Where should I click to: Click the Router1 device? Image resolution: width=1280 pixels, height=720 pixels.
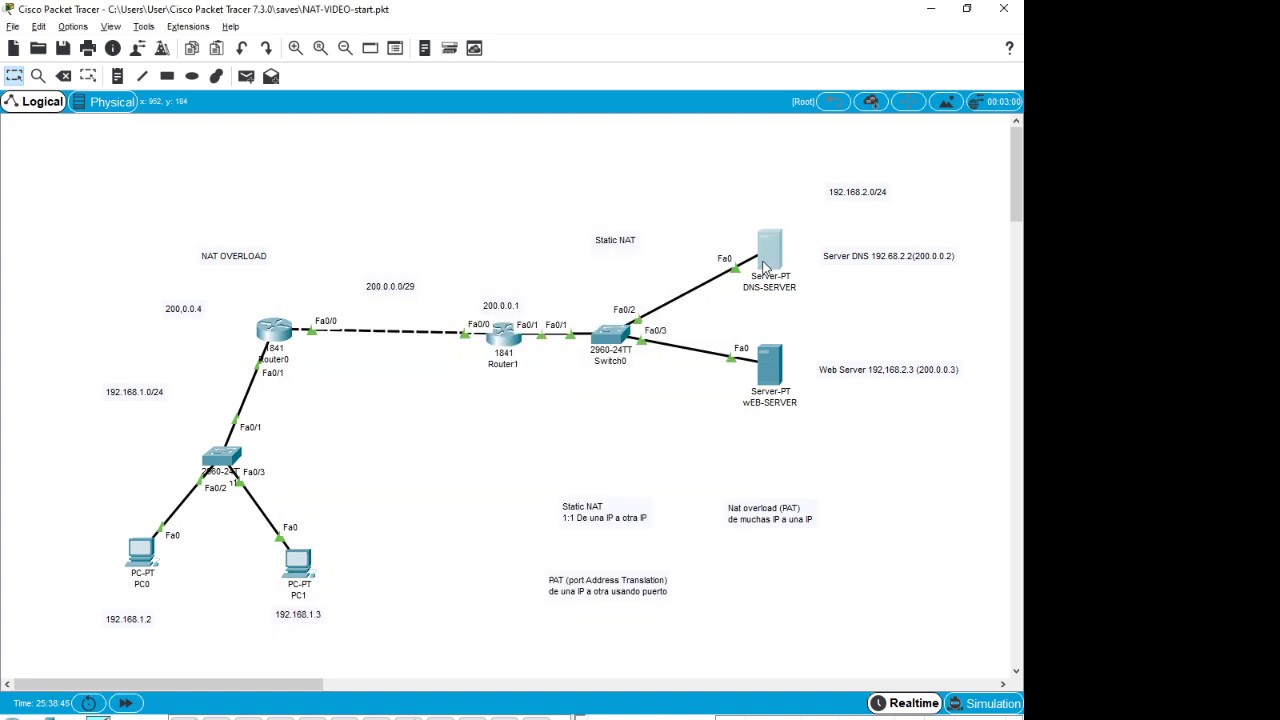[503, 335]
